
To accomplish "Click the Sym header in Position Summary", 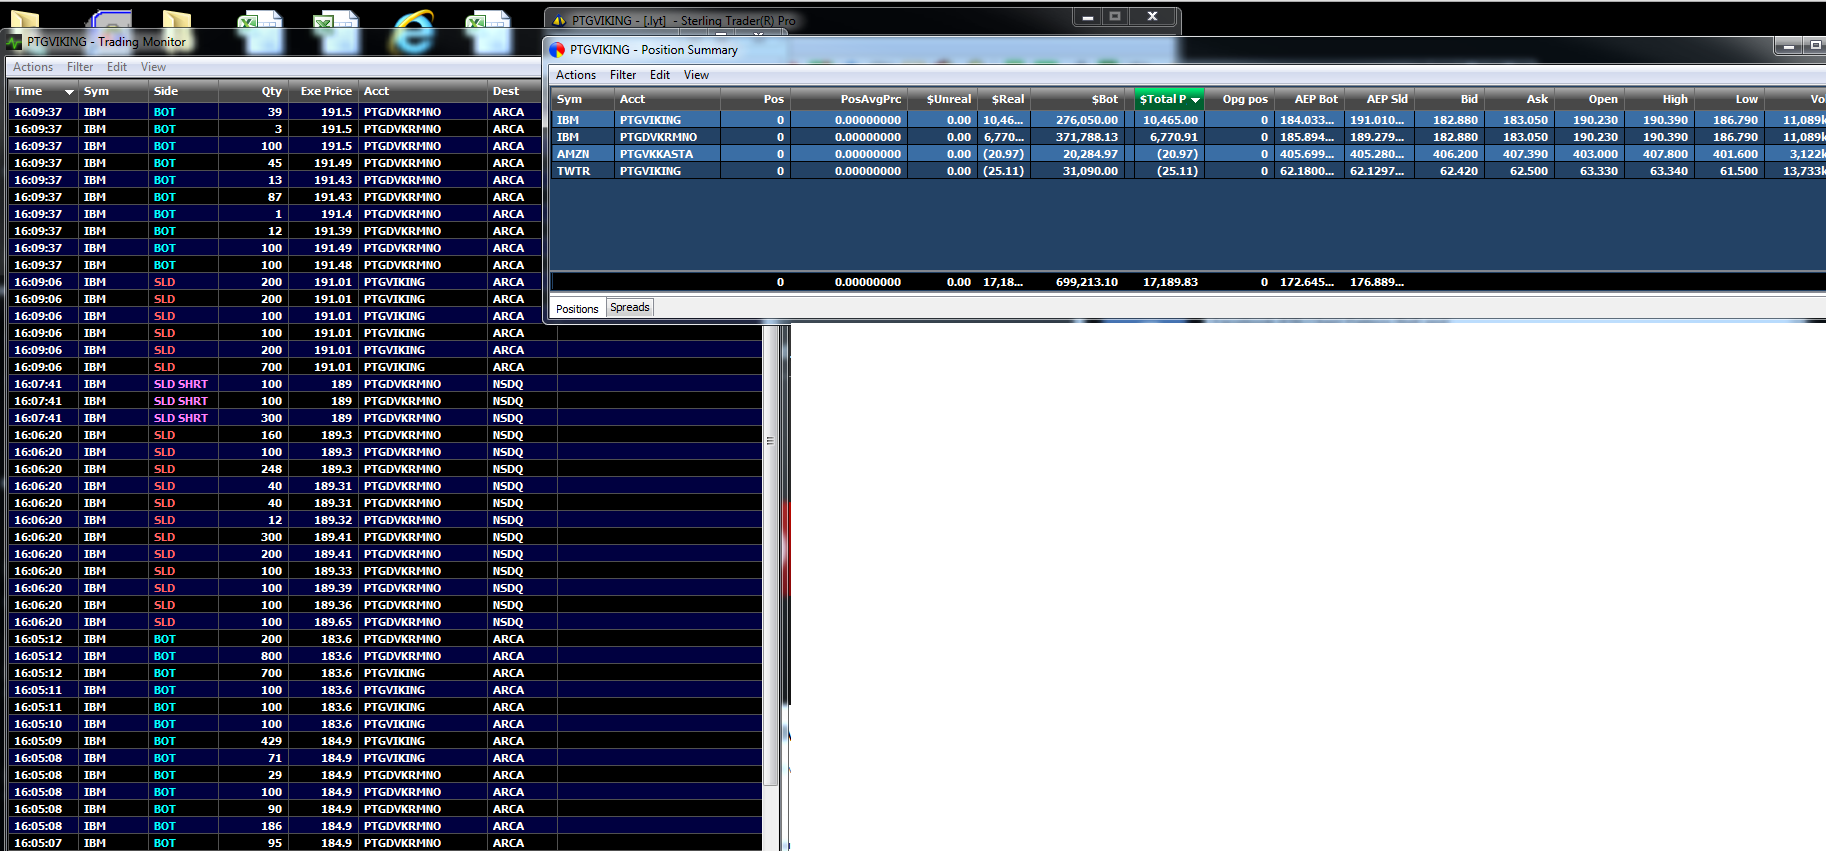I will pyautogui.click(x=583, y=99).
